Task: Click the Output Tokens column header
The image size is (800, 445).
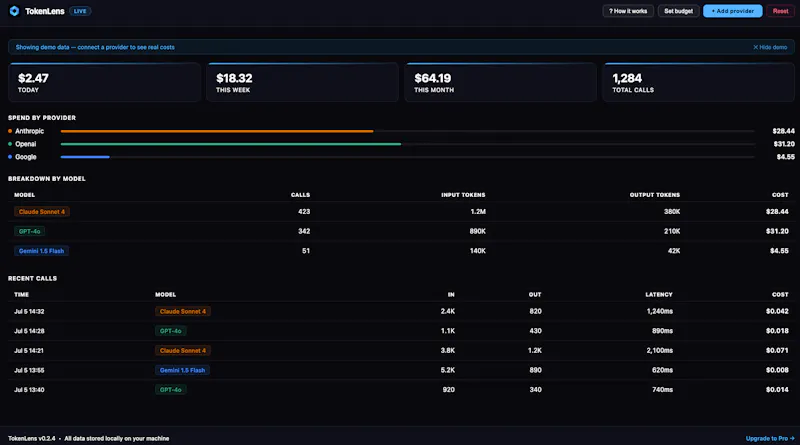Action: pos(655,195)
